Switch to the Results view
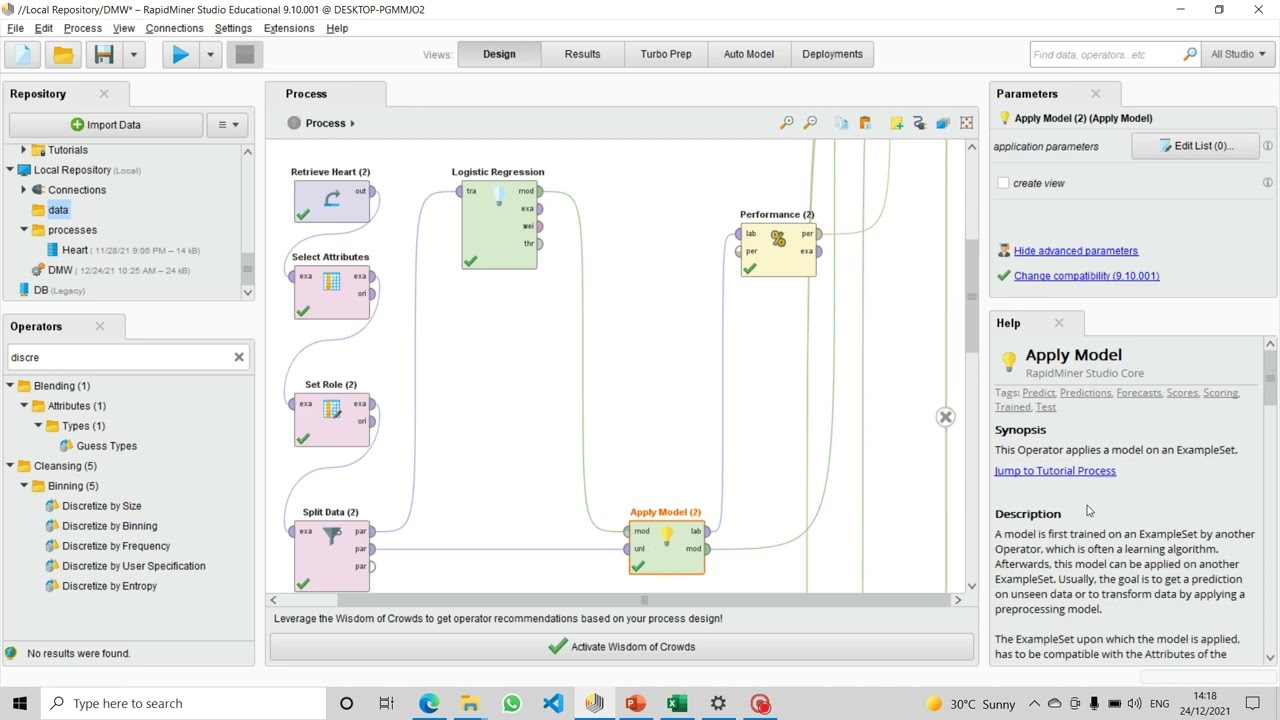 582,54
